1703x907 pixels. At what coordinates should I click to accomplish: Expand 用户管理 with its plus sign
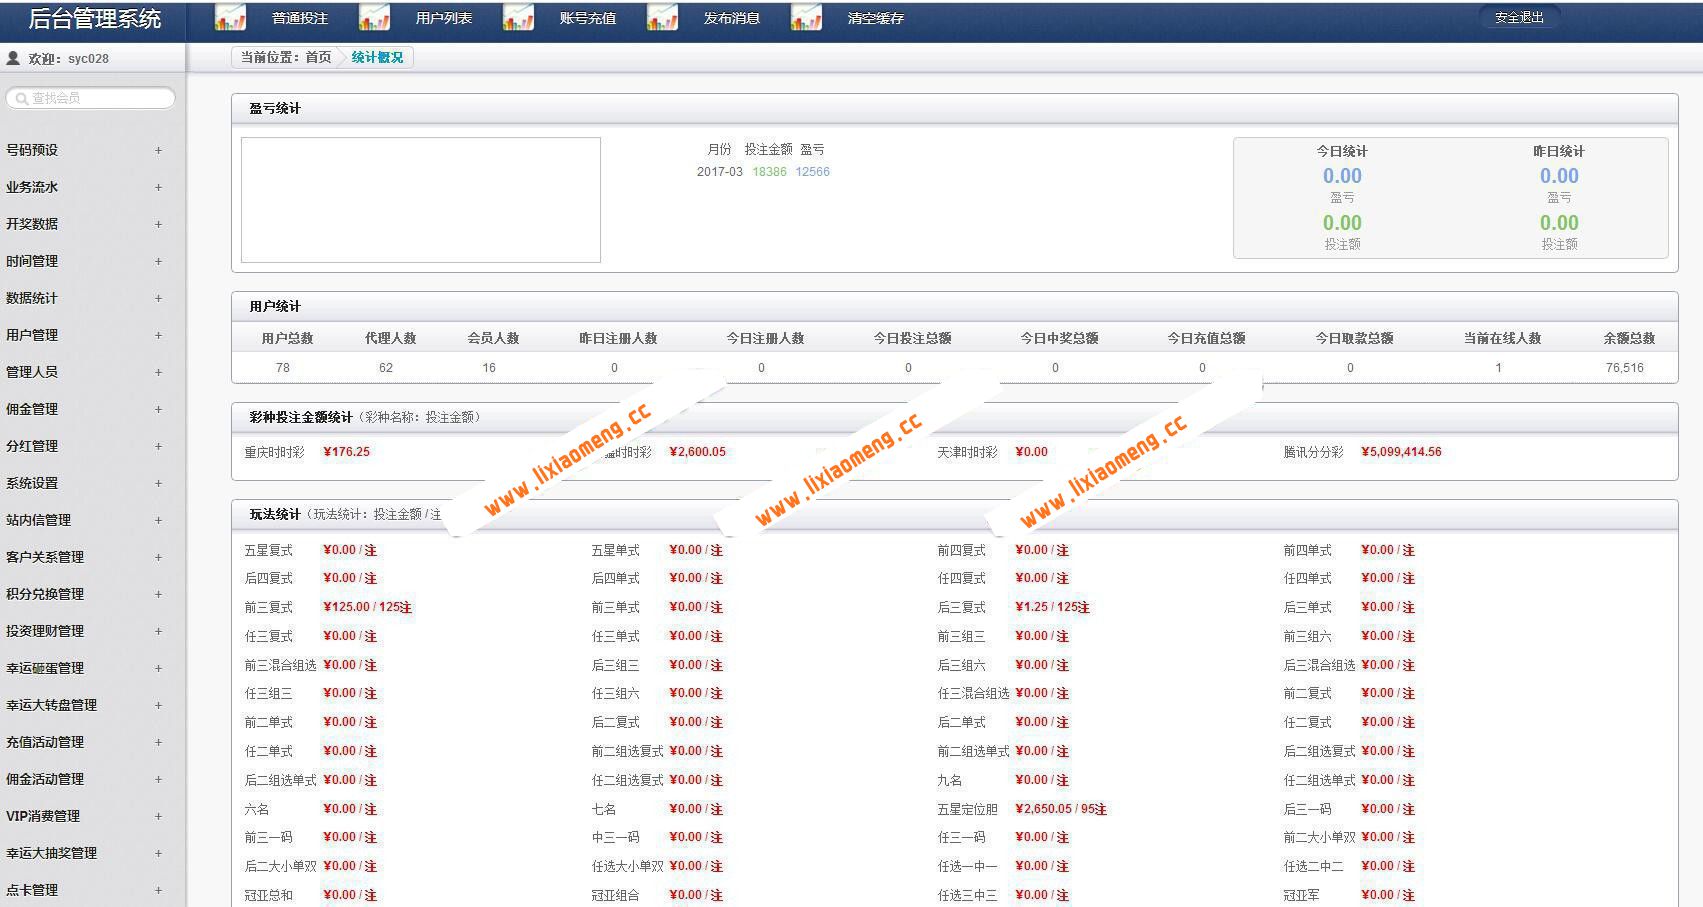click(158, 335)
